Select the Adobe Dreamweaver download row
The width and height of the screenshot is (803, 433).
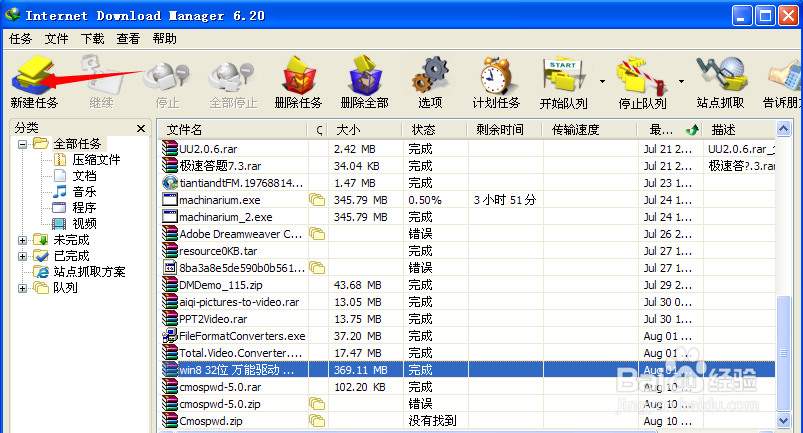pos(467,234)
